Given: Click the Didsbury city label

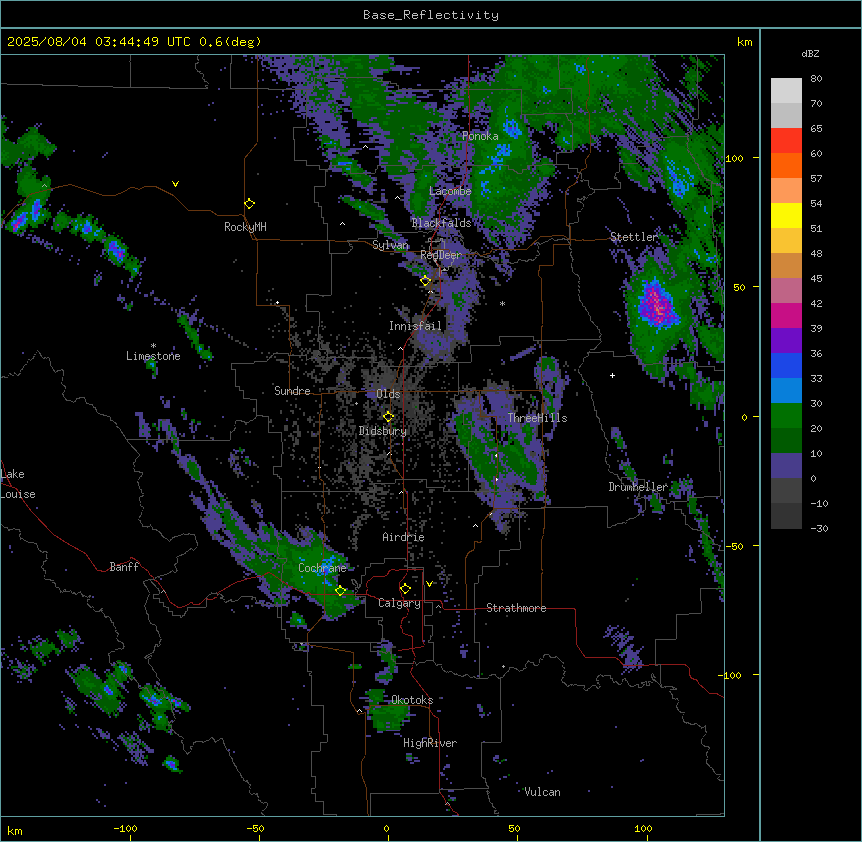Looking at the screenshot, I should [x=383, y=431].
